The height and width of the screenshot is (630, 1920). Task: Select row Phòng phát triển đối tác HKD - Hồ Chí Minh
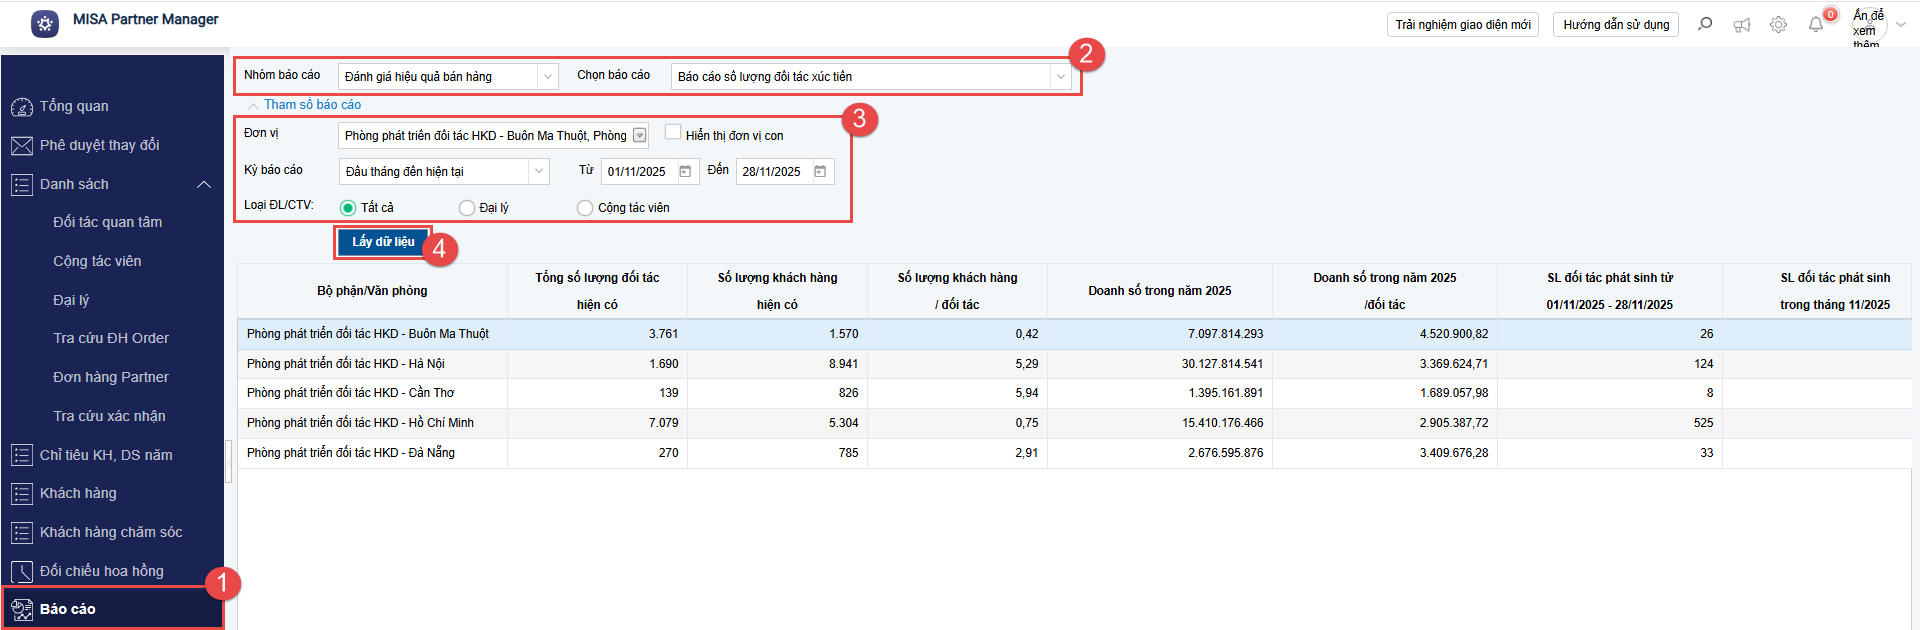pyautogui.click(x=1074, y=423)
